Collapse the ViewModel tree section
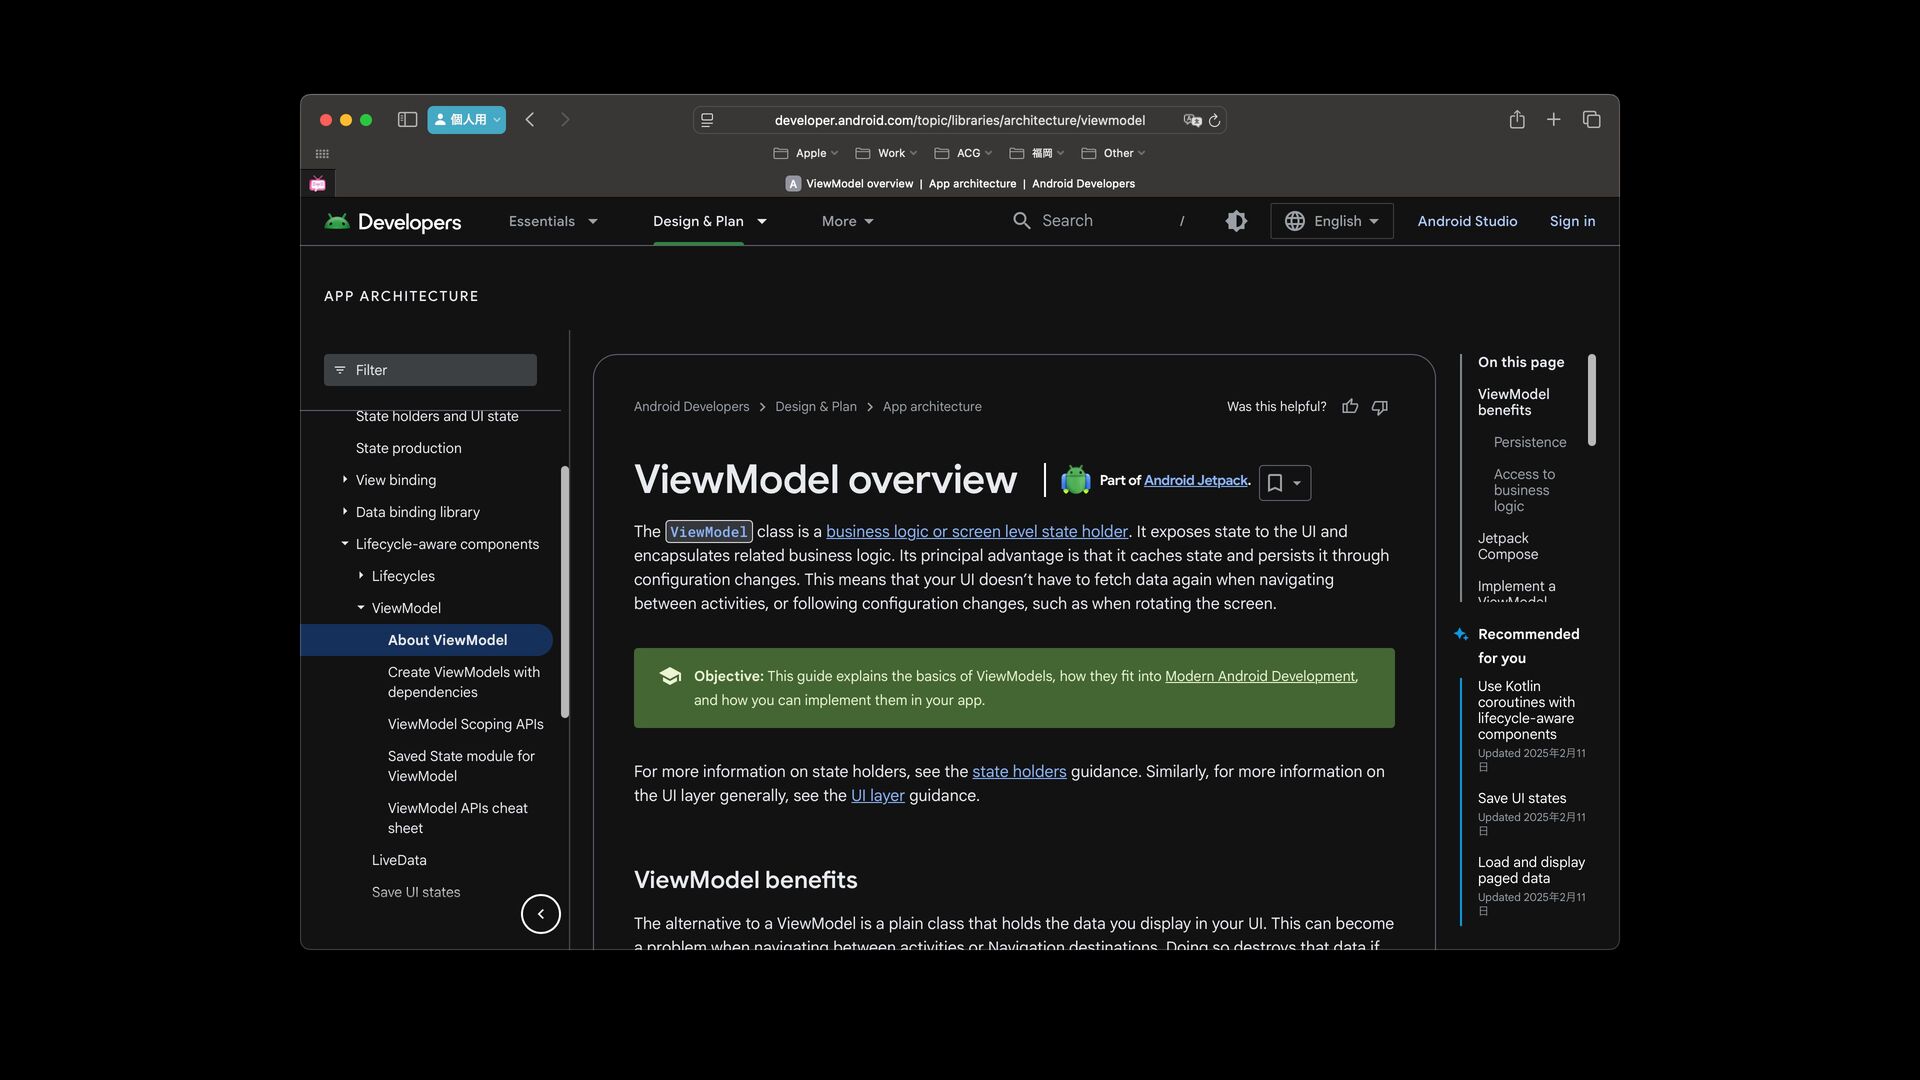The height and width of the screenshot is (1080, 1920). (361, 608)
